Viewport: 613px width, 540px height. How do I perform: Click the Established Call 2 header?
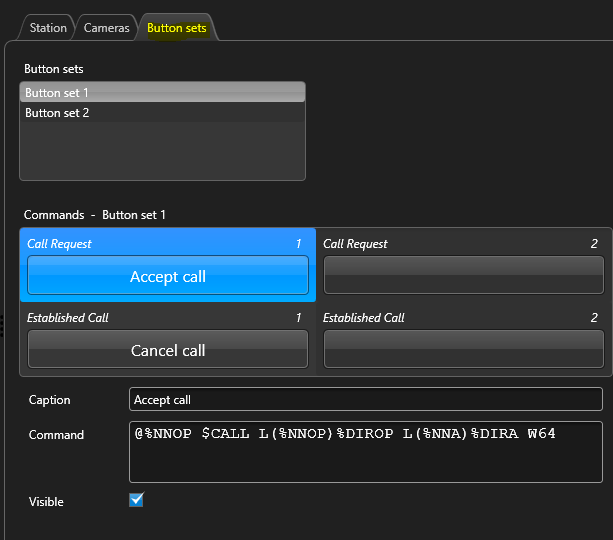(x=364, y=318)
